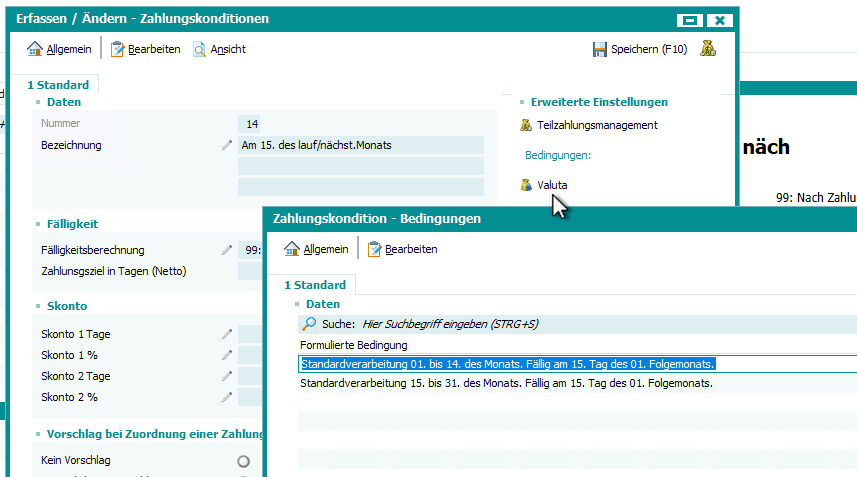Click the pencil icon for Skonto 2 %
The width and height of the screenshot is (857, 477).
(x=227, y=398)
